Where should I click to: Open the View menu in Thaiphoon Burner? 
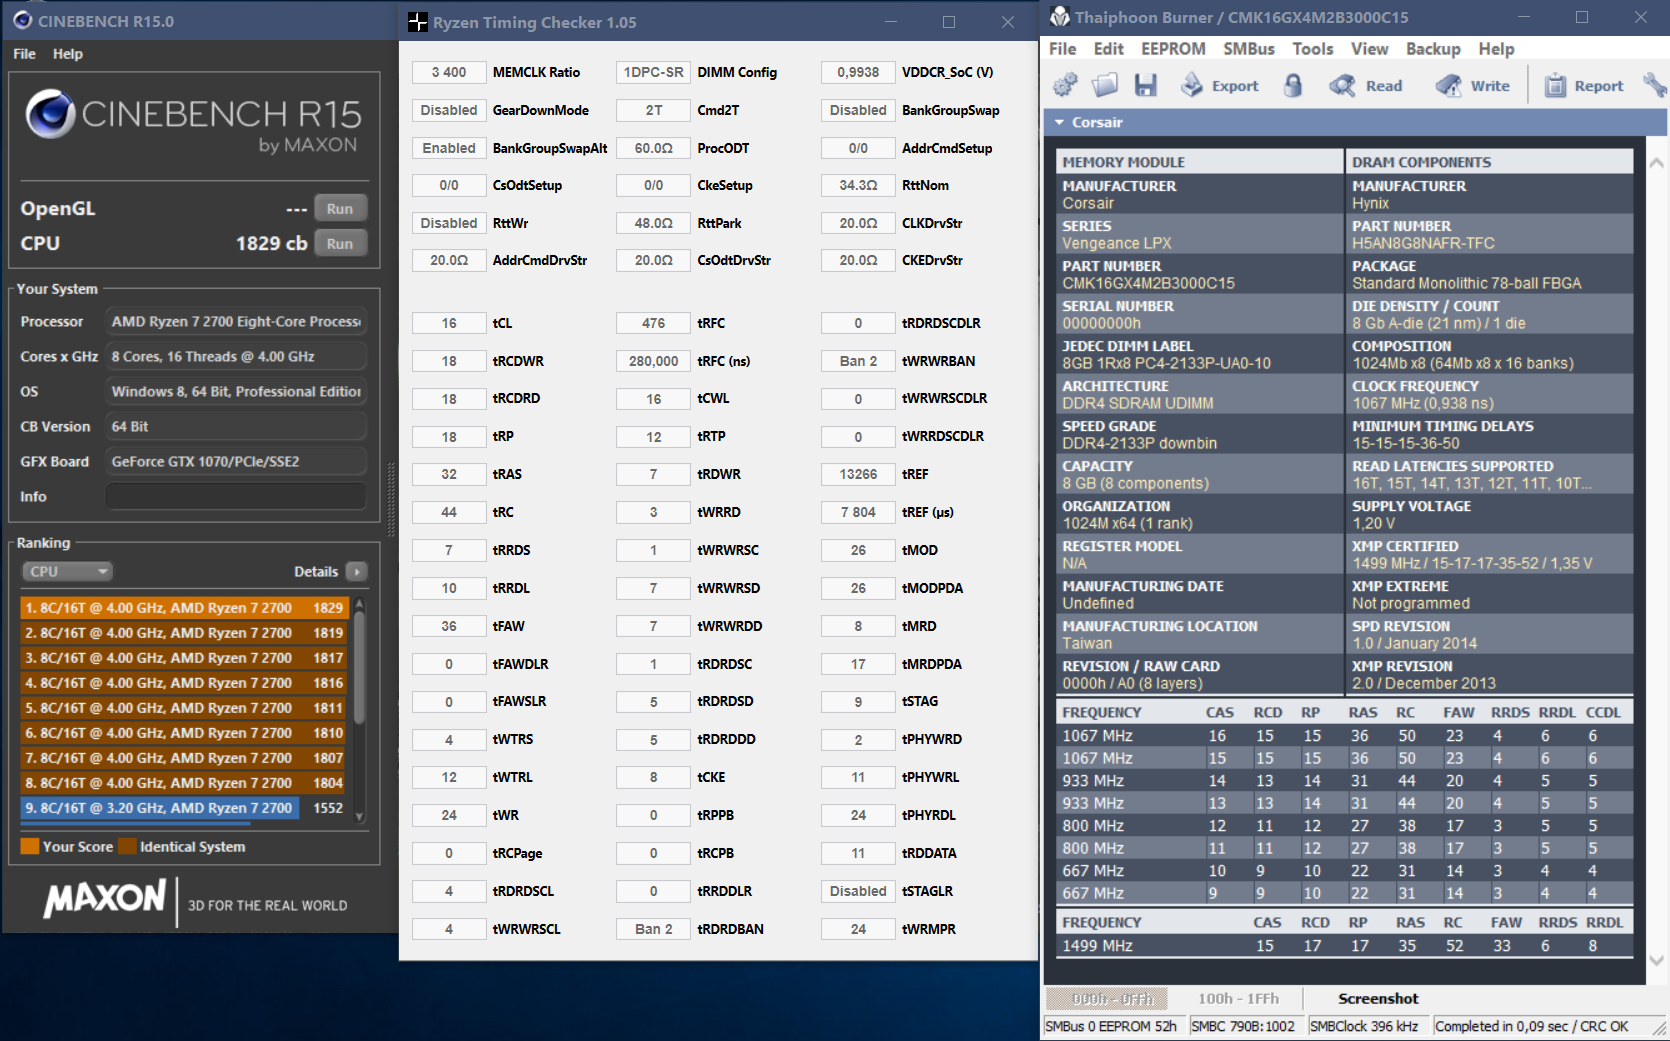[x=1369, y=49]
